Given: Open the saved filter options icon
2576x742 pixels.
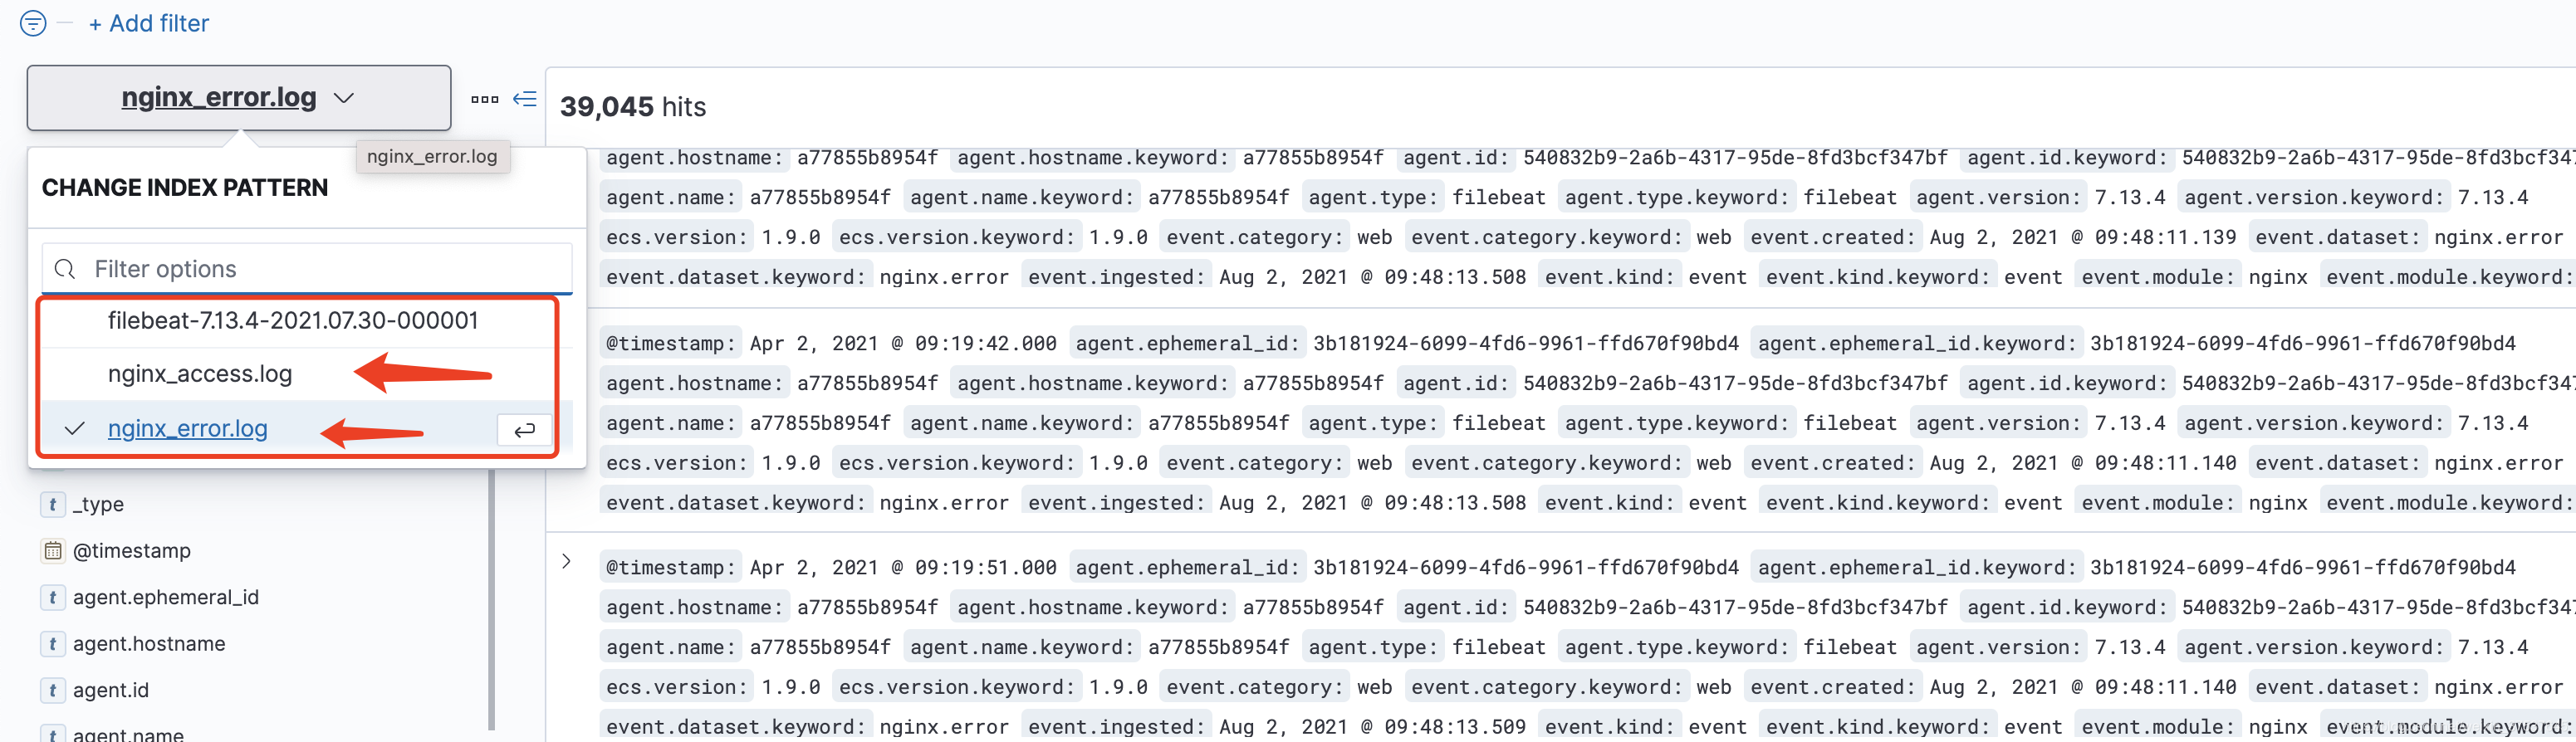Looking at the screenshot, I should click(33, 23).
